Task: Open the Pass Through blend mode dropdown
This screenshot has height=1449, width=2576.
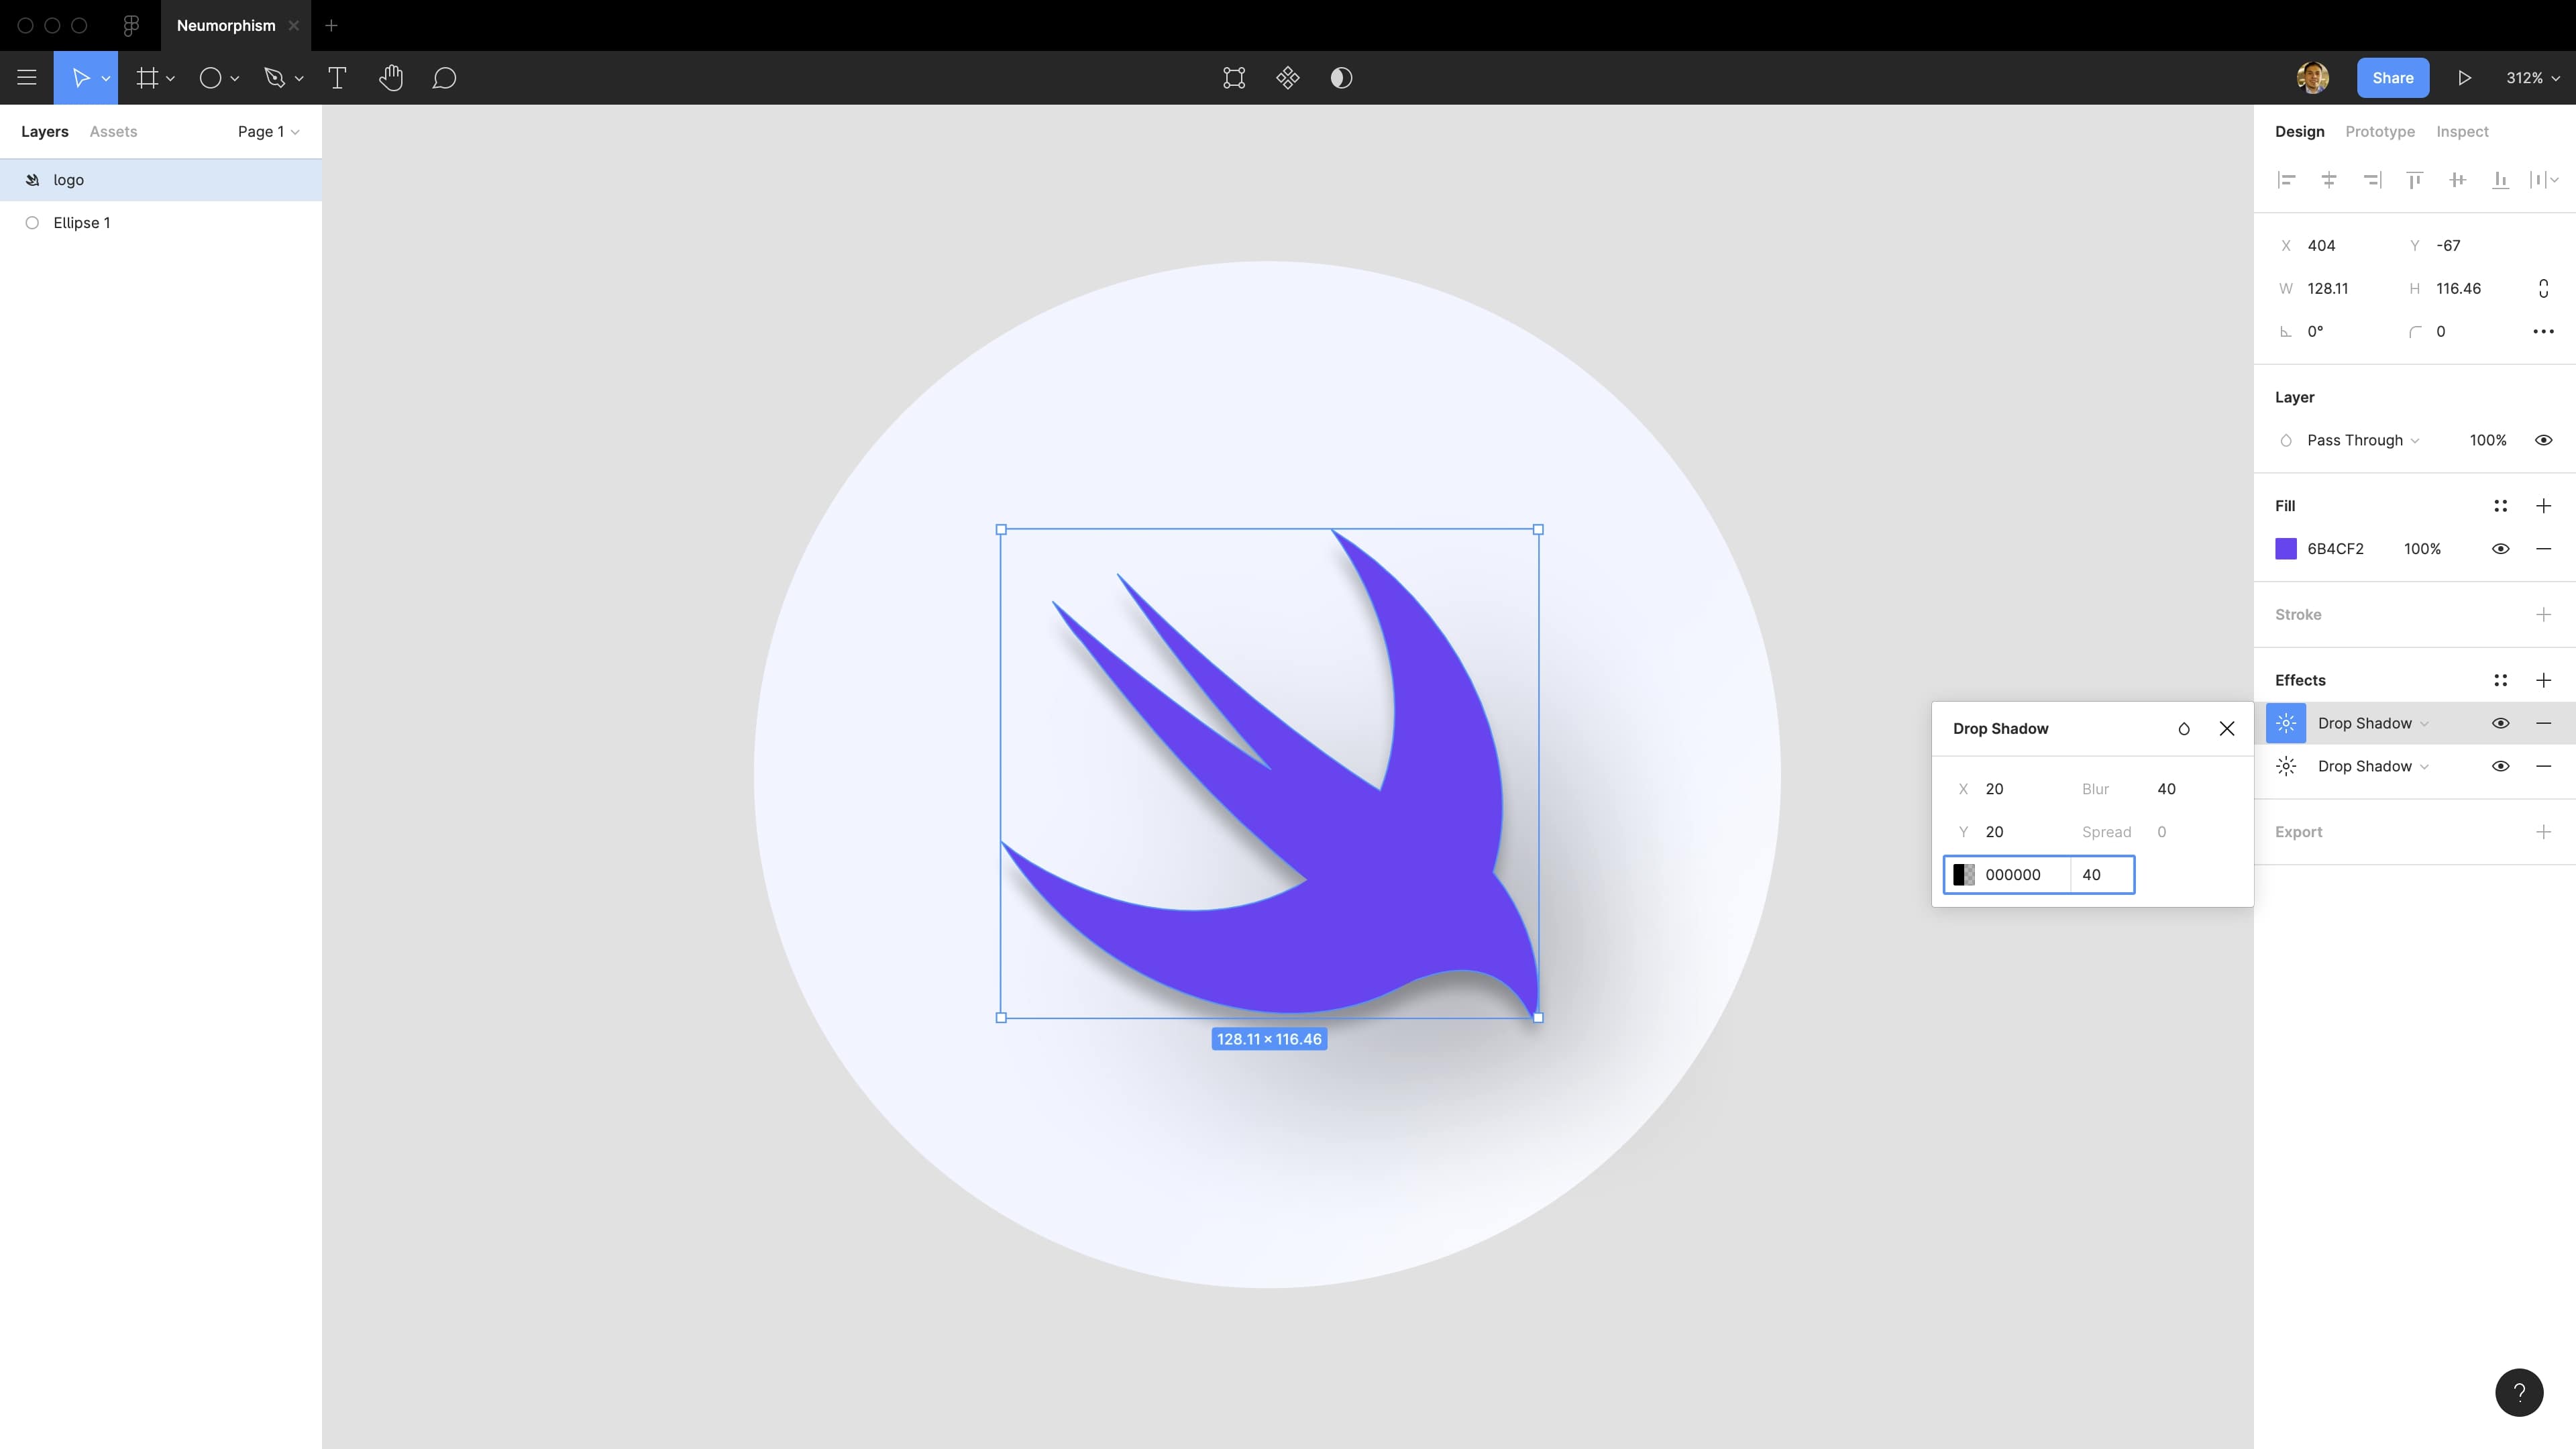Action: [x=2362, y=440]
